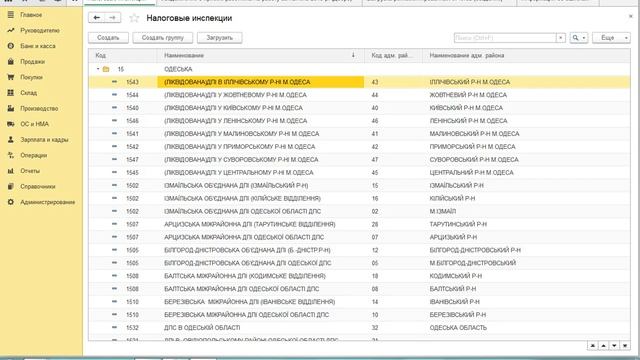Open Операции icon

(11, 155)
